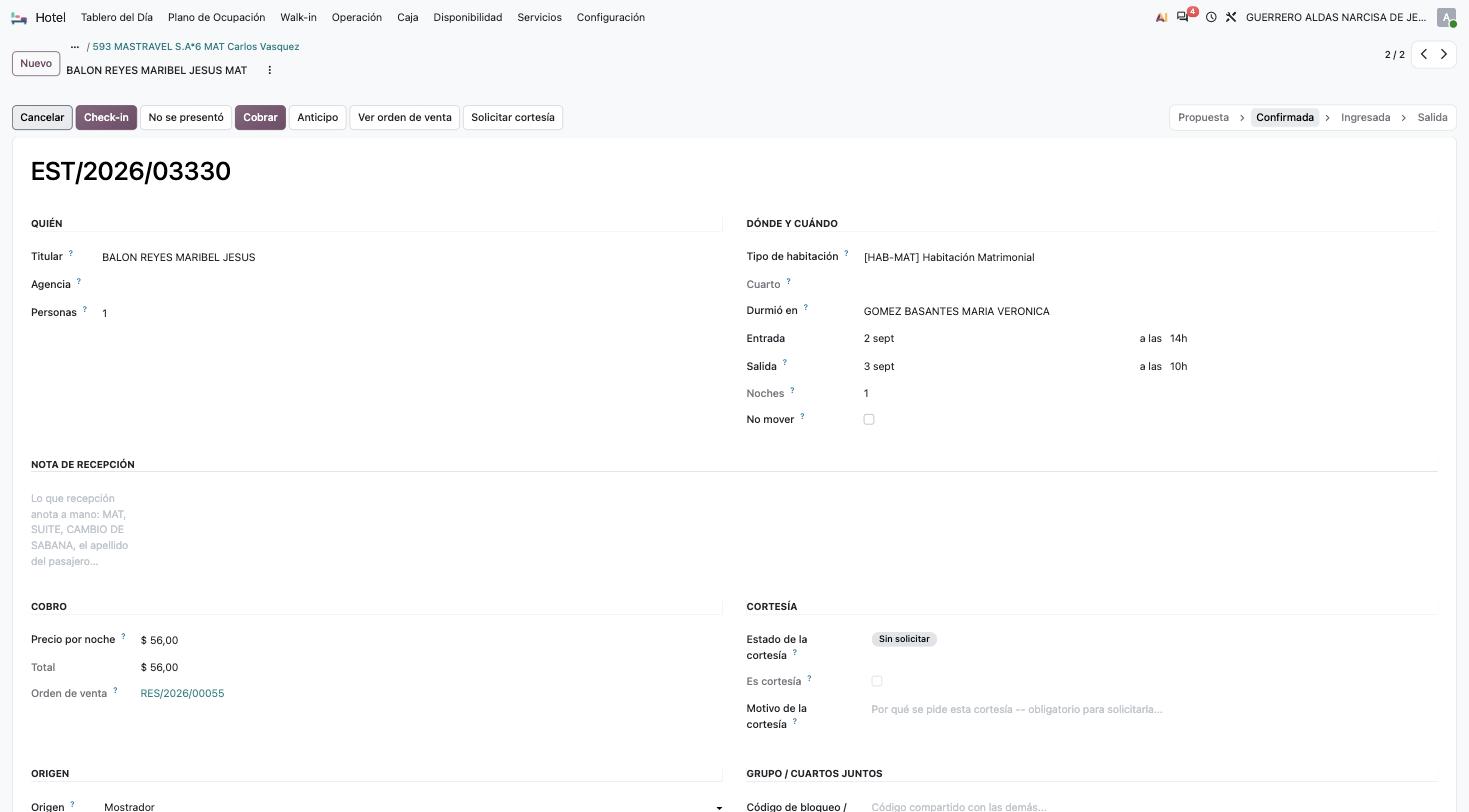Image resolution: width=1469 pixels, height=812 pixels.
Task: Open the Durmió en guest selector
Action: [1150, 311]
